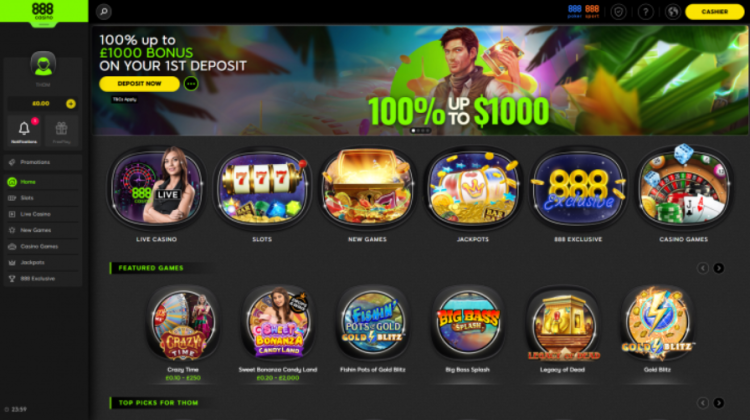The image size is (750, 420).
Task: Expand banner details with three-dots button
Action: (191, 84)
